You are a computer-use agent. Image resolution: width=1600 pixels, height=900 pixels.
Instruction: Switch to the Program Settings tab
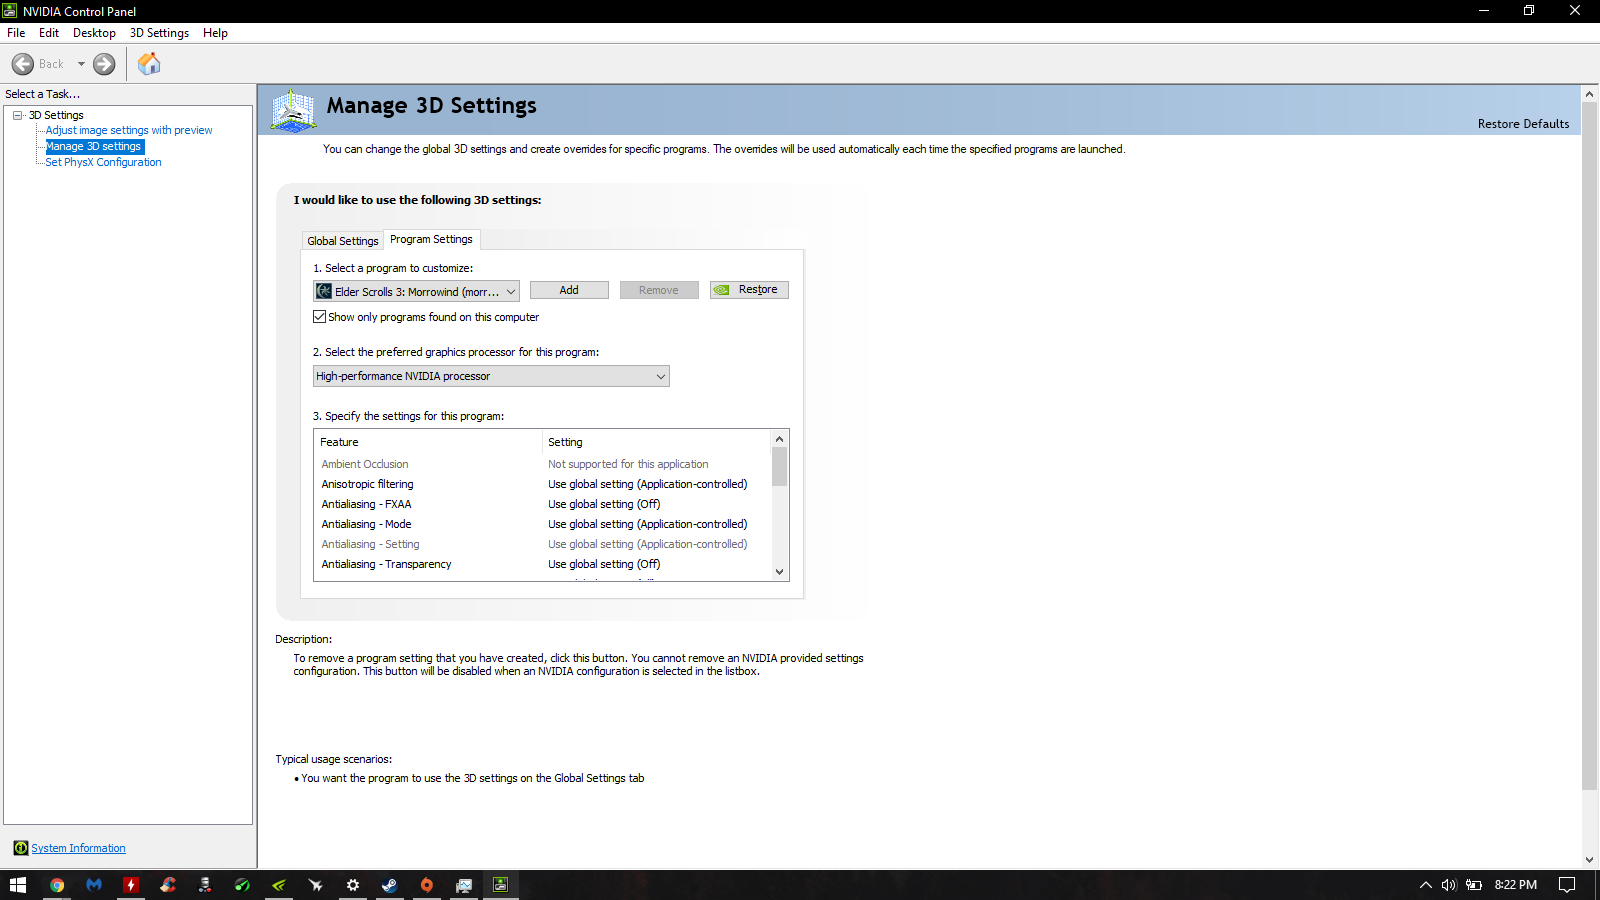pyautogui.click(x=431, y=239)
